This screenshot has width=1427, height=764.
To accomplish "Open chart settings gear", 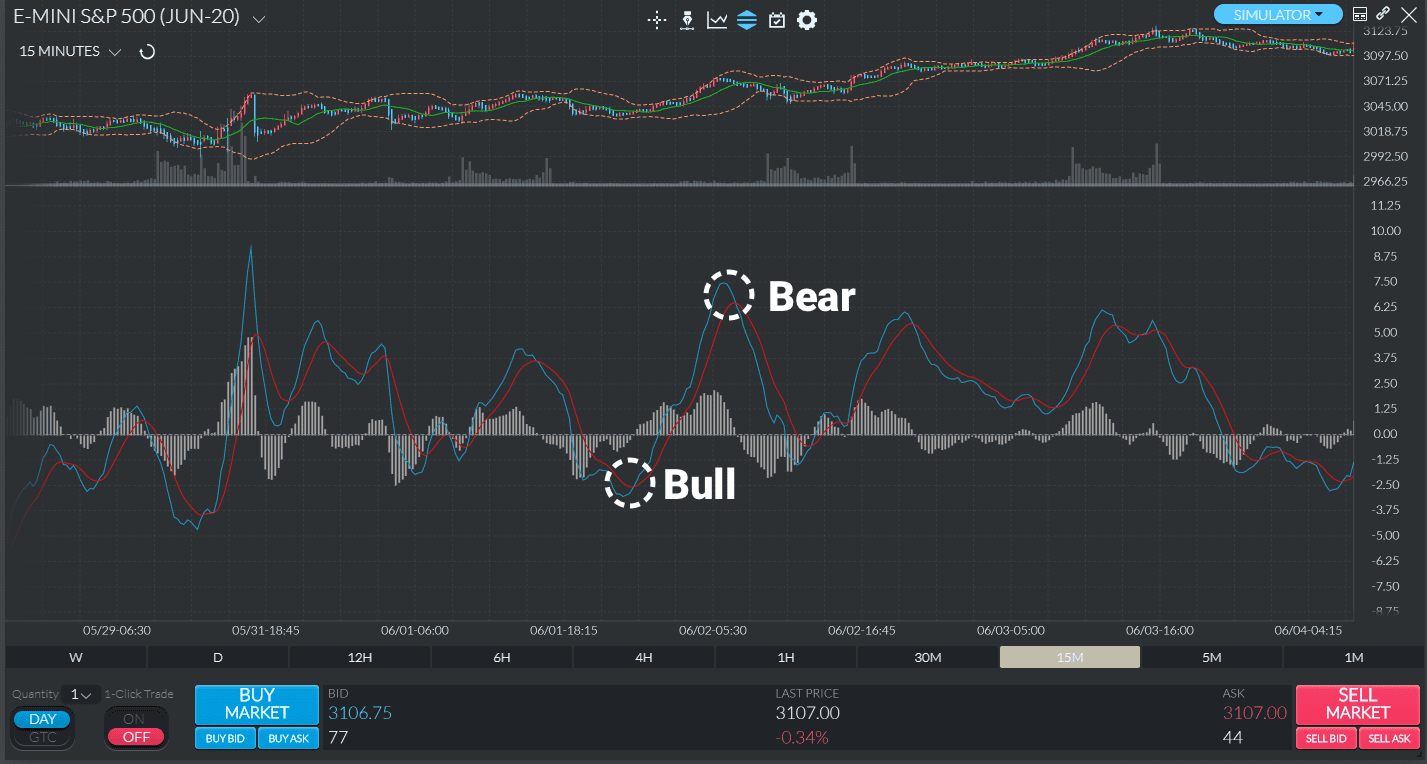I will [x=807, y=20].
